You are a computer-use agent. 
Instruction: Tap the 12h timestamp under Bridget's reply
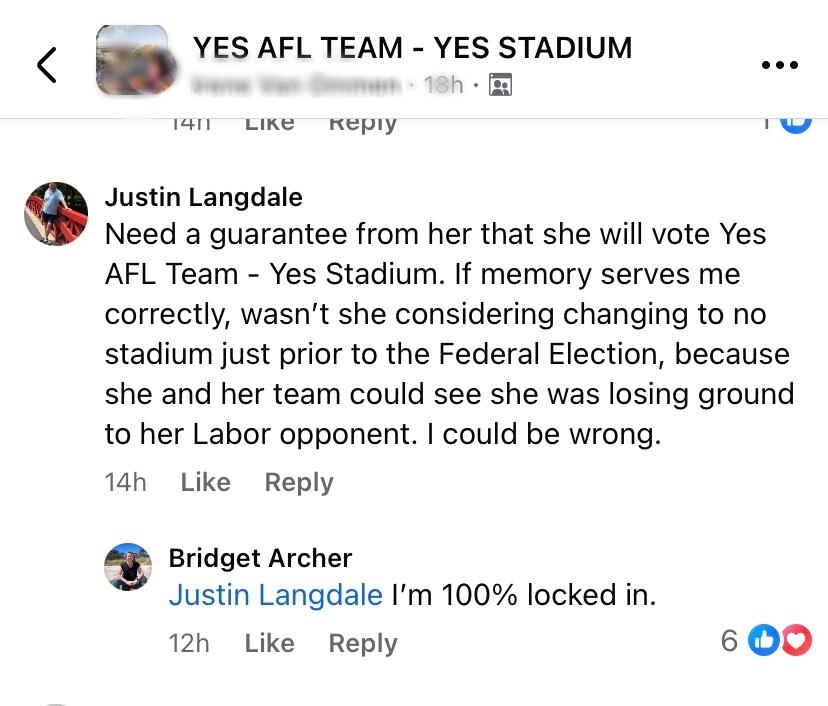coord(190,643)
